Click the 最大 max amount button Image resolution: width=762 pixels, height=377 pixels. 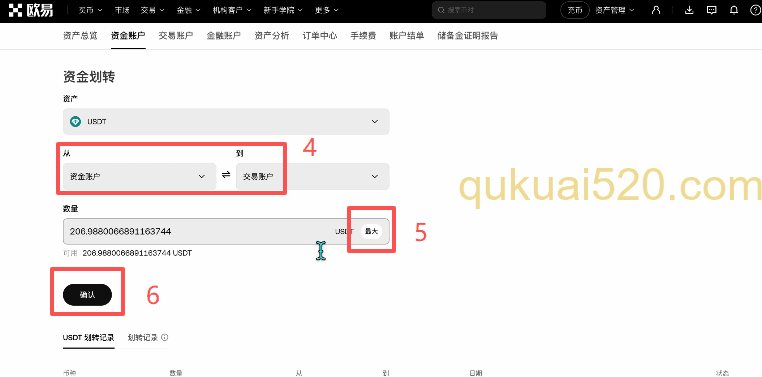[371, 232]
